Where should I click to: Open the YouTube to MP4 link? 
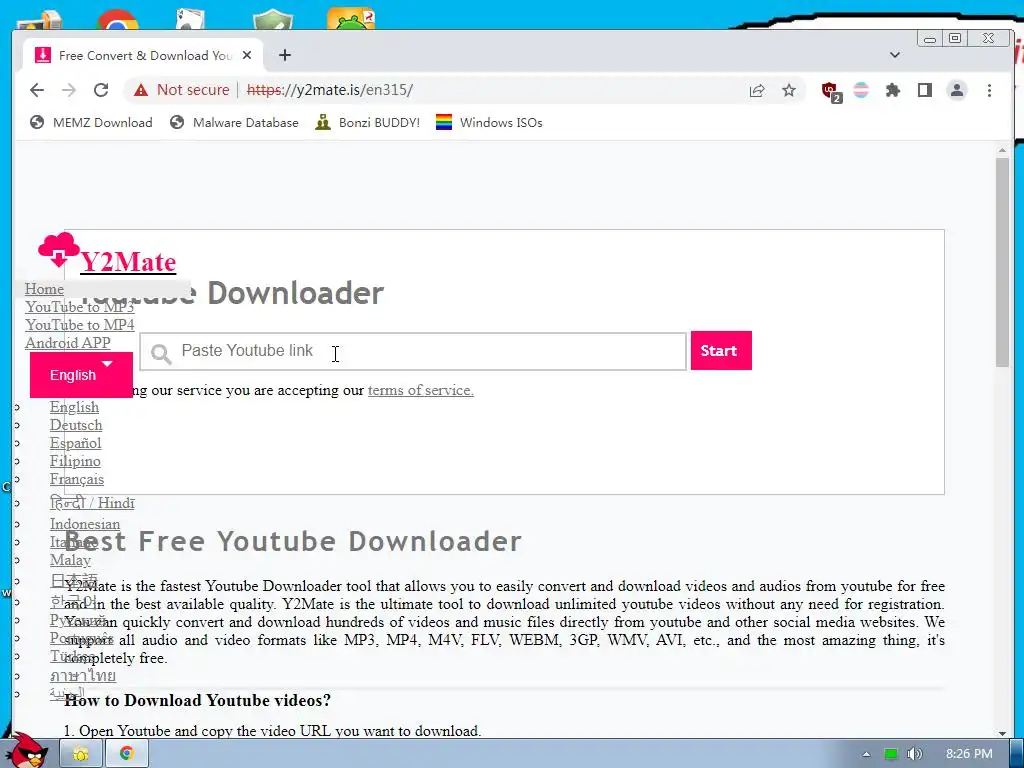[80, 325]
